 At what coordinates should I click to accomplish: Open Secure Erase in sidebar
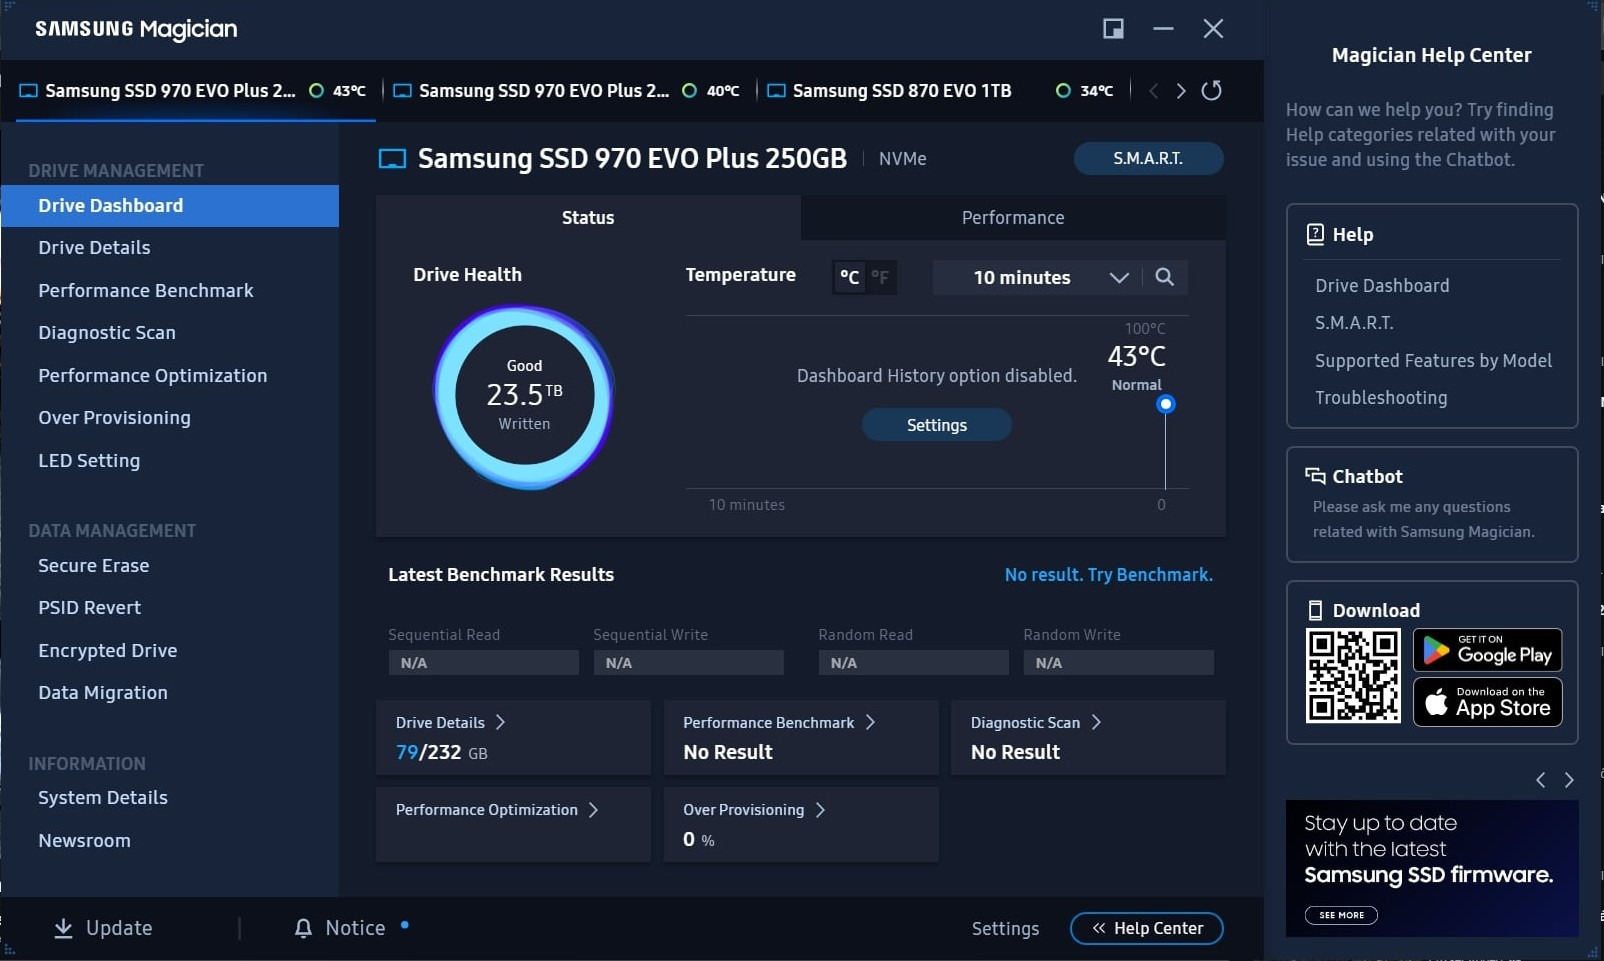94,566
